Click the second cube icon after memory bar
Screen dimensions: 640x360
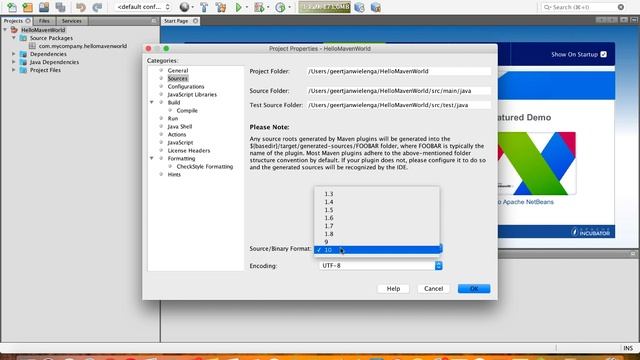tap(376, 7)
